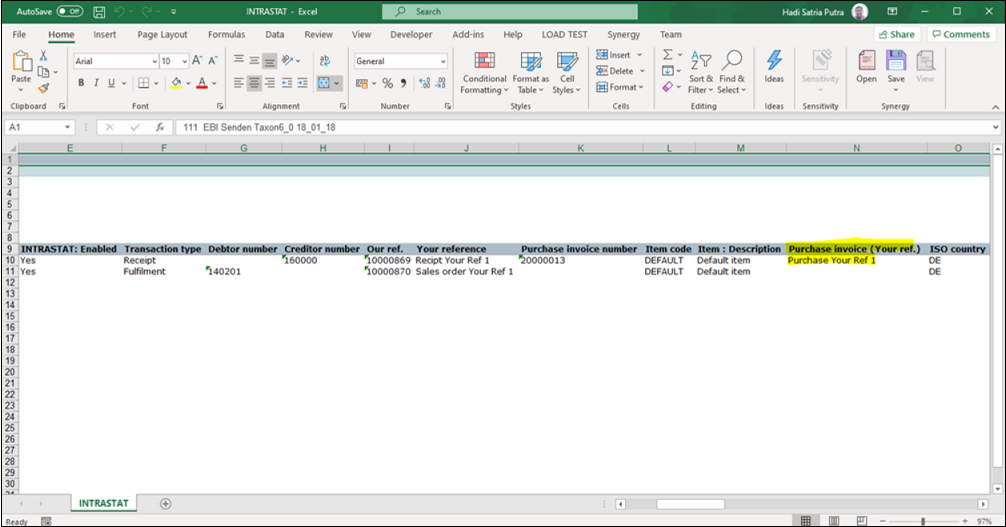Click the Share button
This screenshot has width=1006, height=527.
(x=896, y=34)
